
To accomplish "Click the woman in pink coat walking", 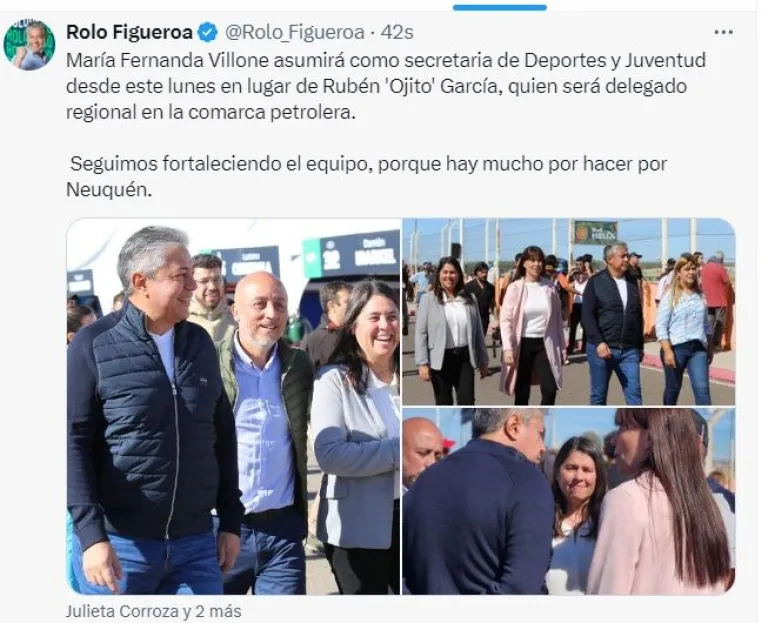I will coord(532,325).
